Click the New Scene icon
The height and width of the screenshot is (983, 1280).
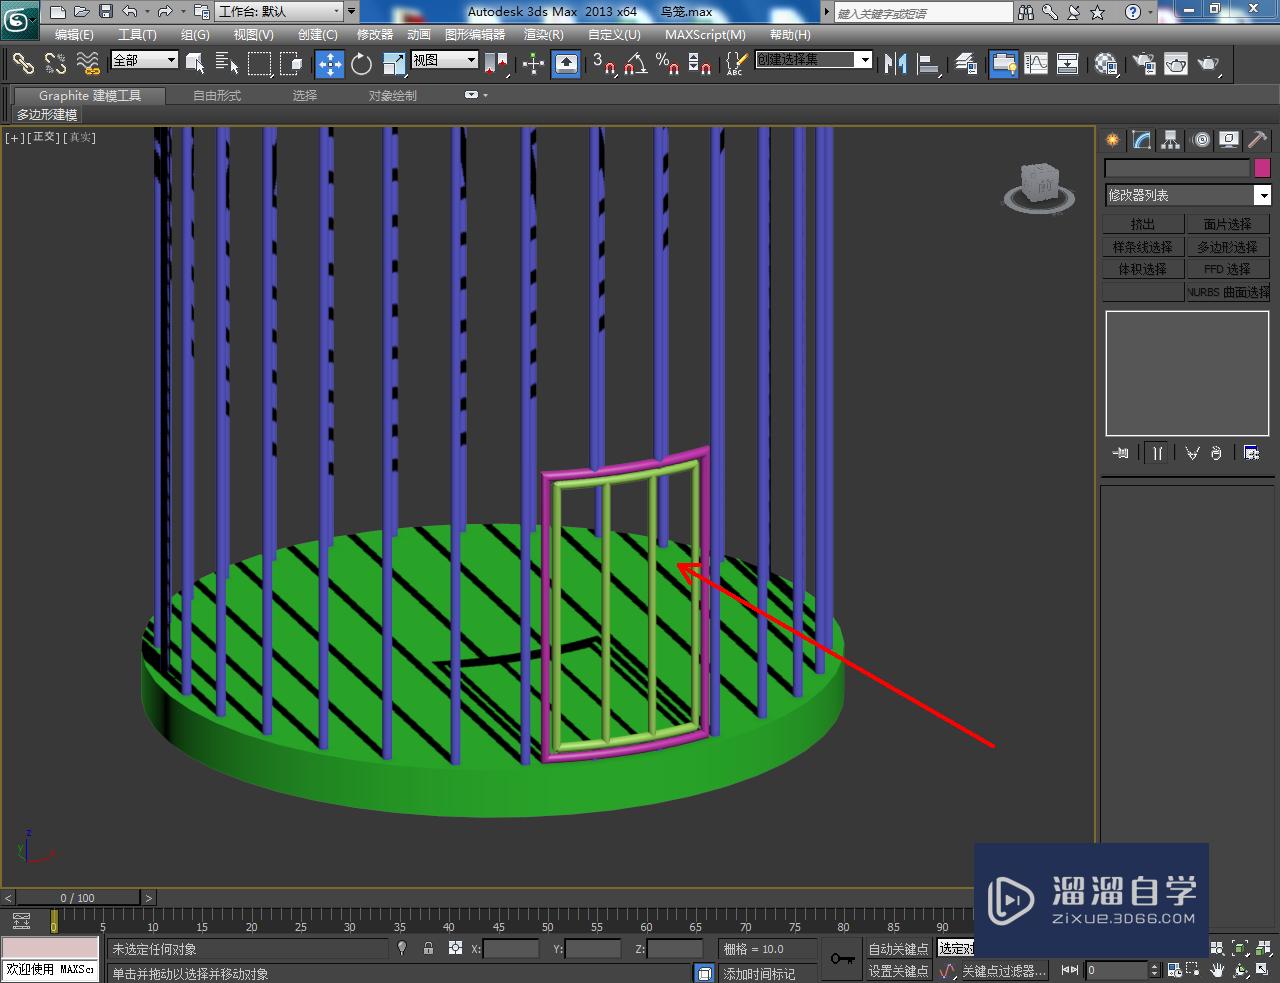(58, 12)
